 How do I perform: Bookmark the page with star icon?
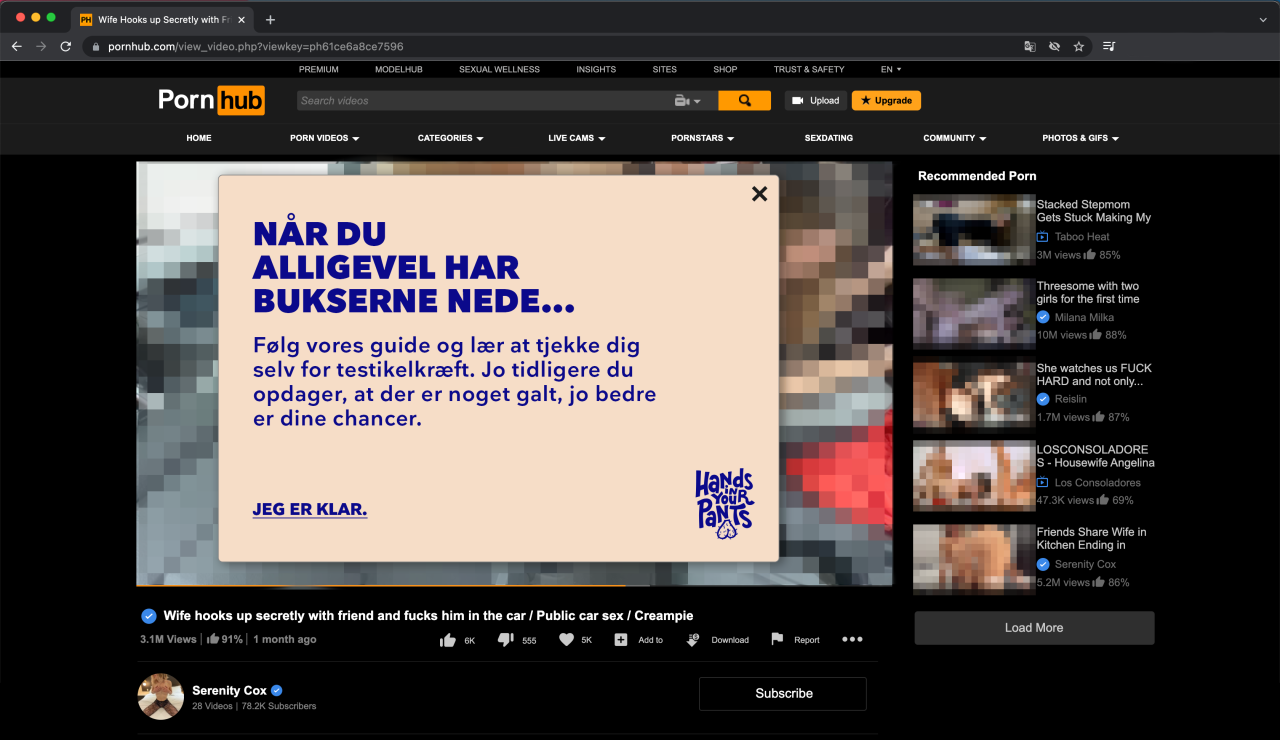coord(1079,46)
